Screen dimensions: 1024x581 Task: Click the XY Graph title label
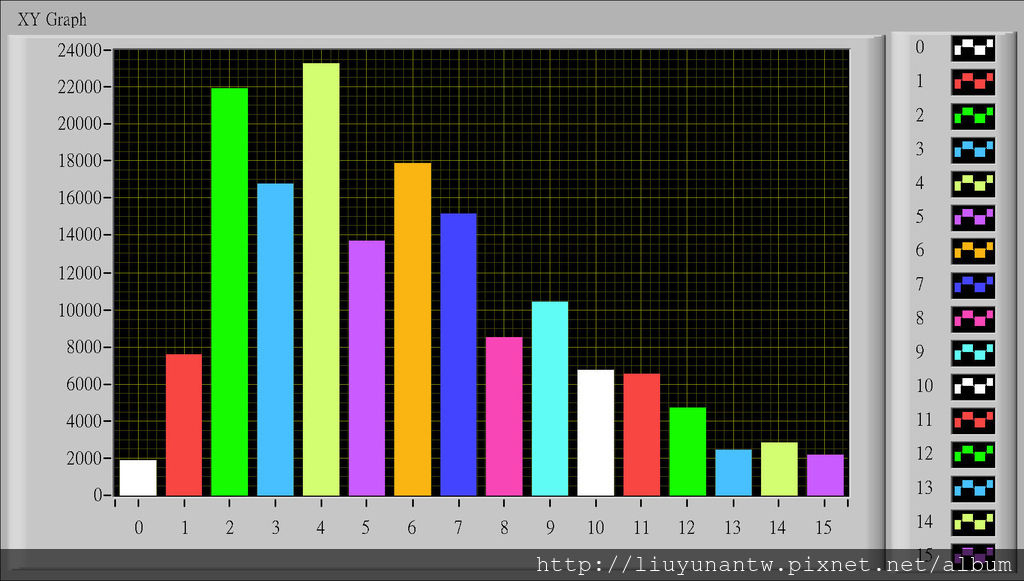tap(52, 20)
